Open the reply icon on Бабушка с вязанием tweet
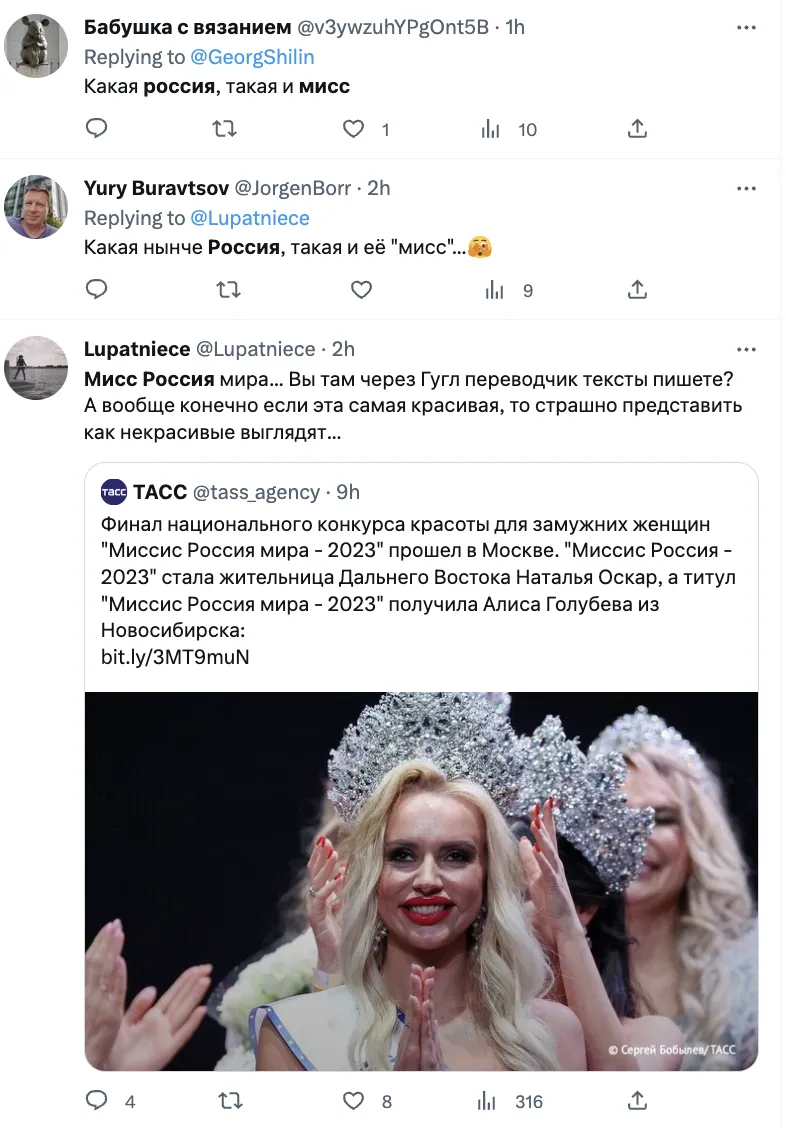This screenshot has height=1128, width=786. (96, 129)
